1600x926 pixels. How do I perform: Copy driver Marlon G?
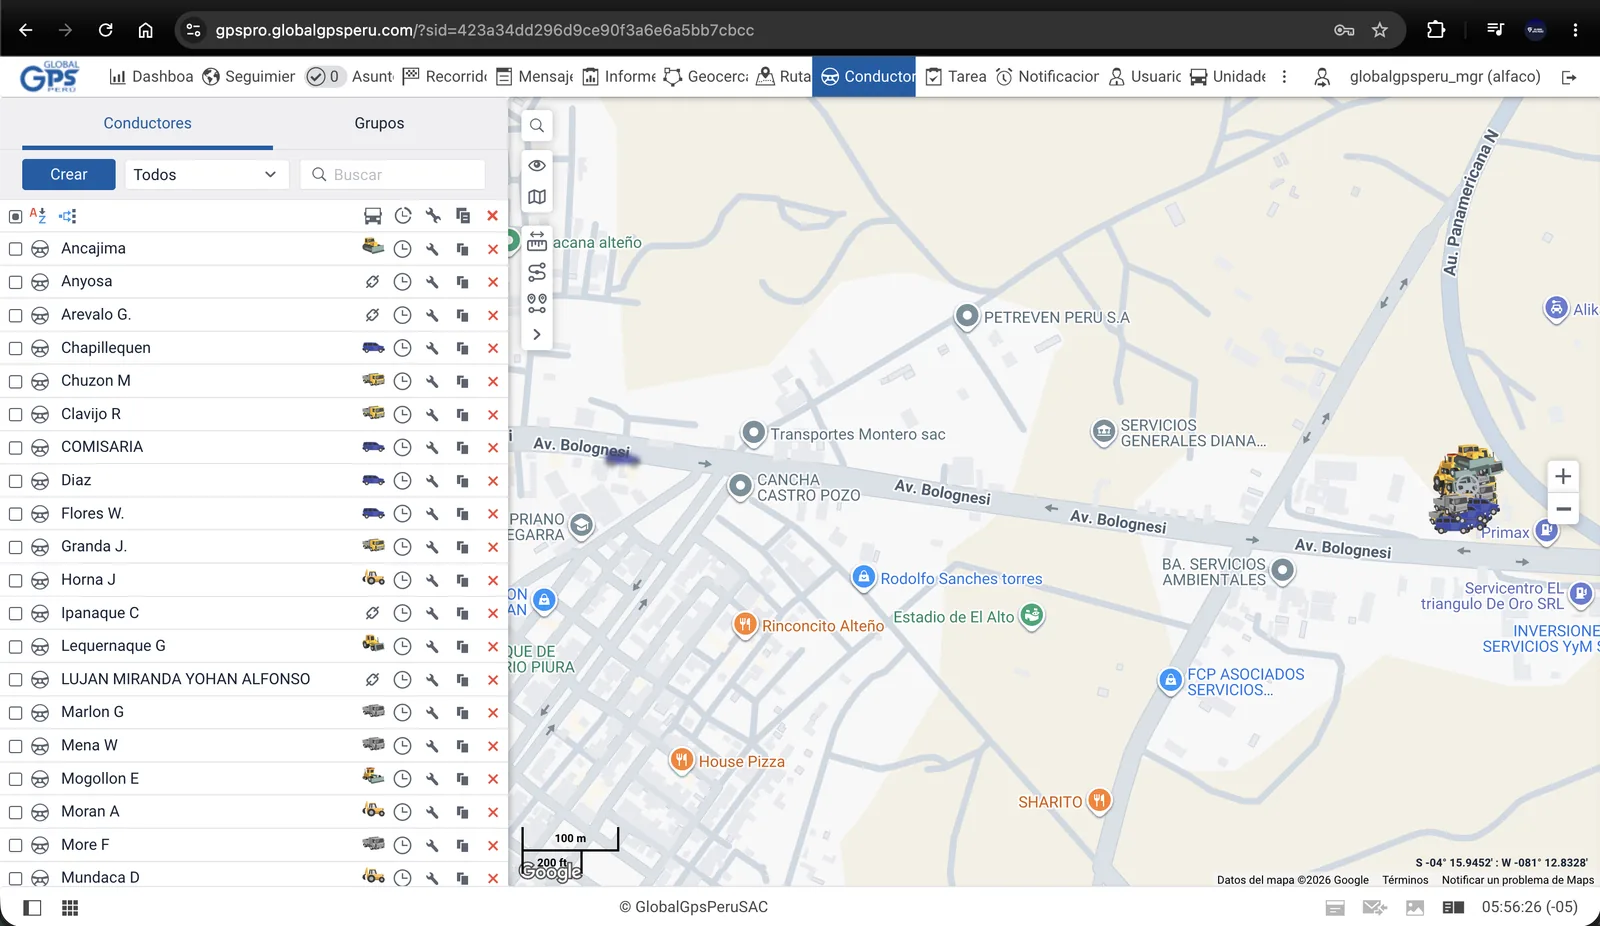coord(463,713)
